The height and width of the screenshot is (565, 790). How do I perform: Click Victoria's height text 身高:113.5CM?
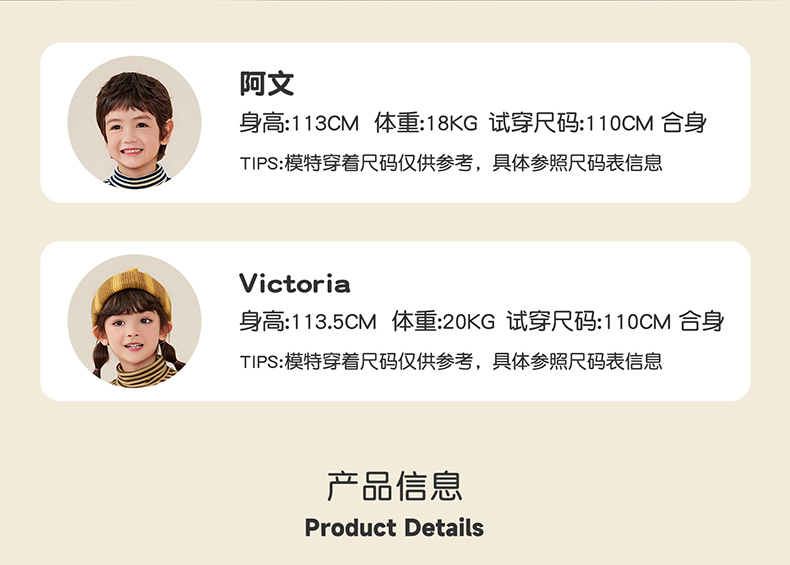(x=307, y=322)
